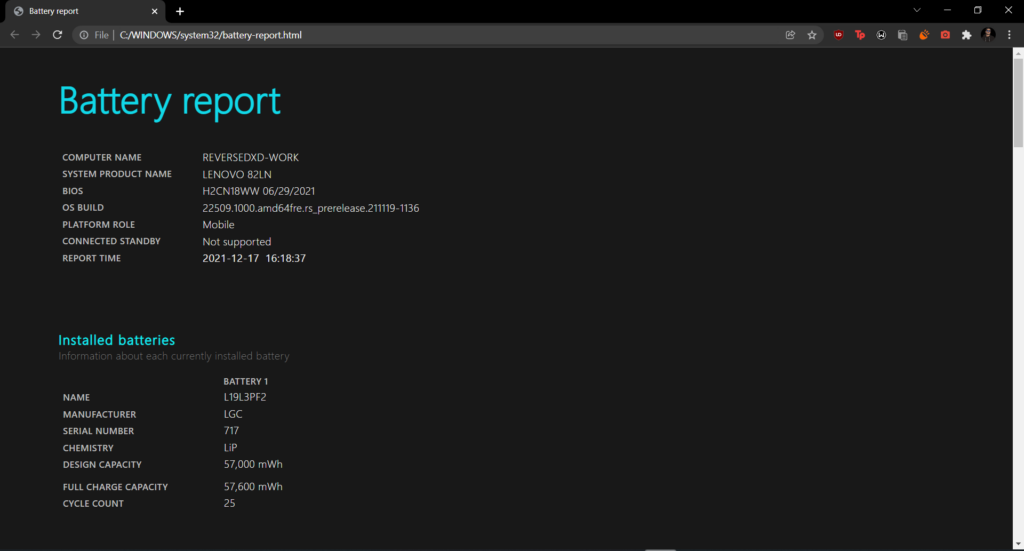1024x551 pixels.
Task: Bookmark this page with the star icon
Action: pos(812,35)
